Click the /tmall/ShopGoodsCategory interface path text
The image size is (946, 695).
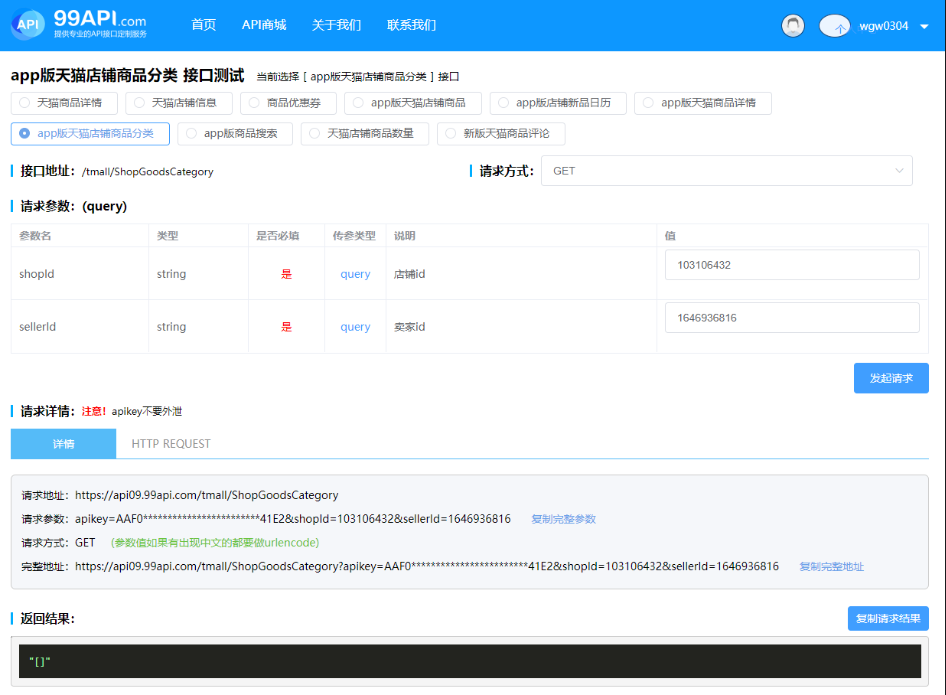coord(147,172)
